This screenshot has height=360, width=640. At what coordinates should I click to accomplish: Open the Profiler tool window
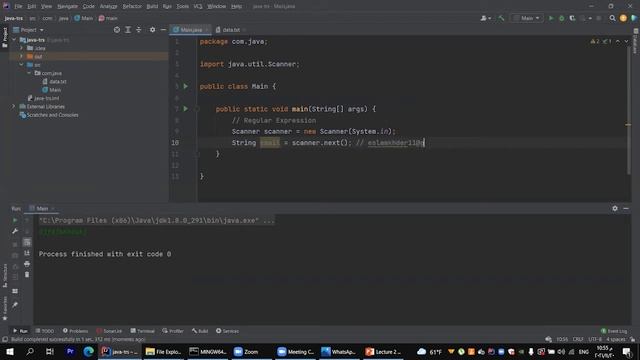click(173, 331)
